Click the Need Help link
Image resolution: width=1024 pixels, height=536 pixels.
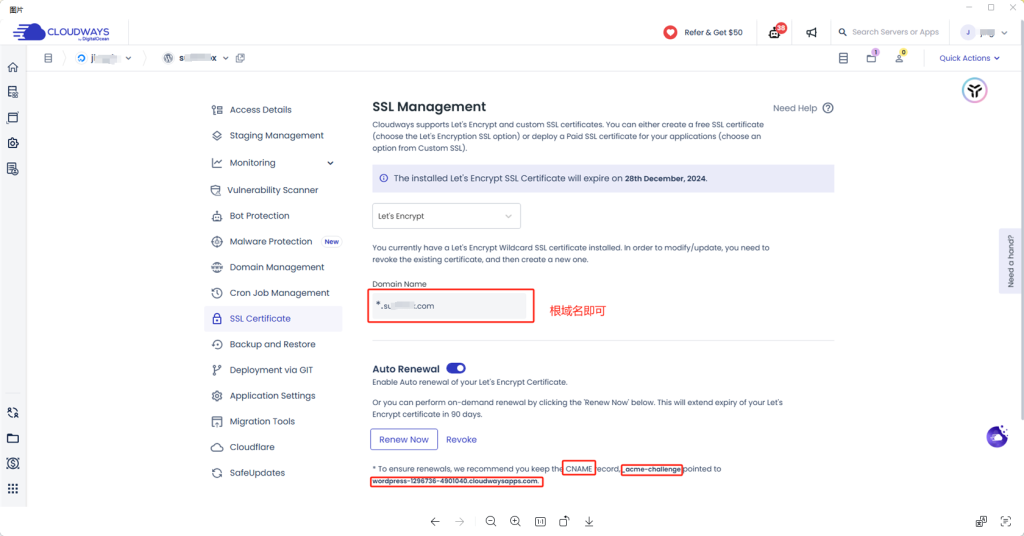(795, 108)
